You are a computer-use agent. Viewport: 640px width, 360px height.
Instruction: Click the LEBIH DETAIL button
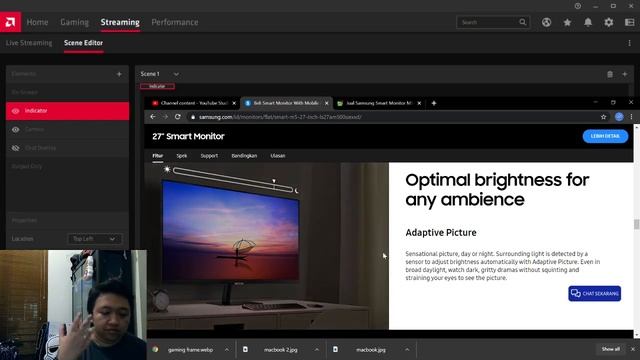(x=605, y=136)
